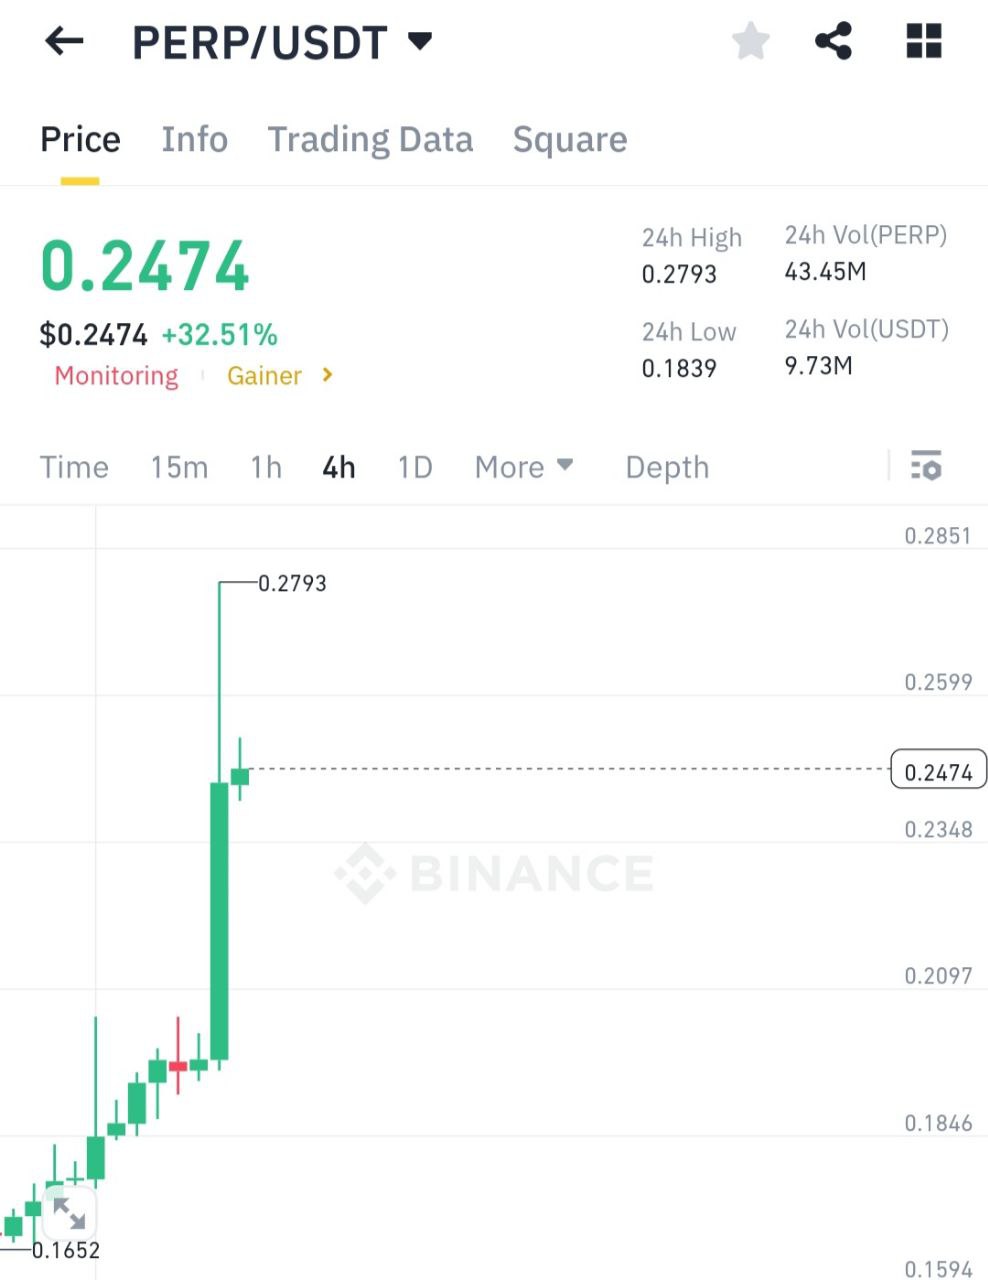Tap the Monitoring tag label
Screen dimensions: 988x1280
click(x=116, y=376)
